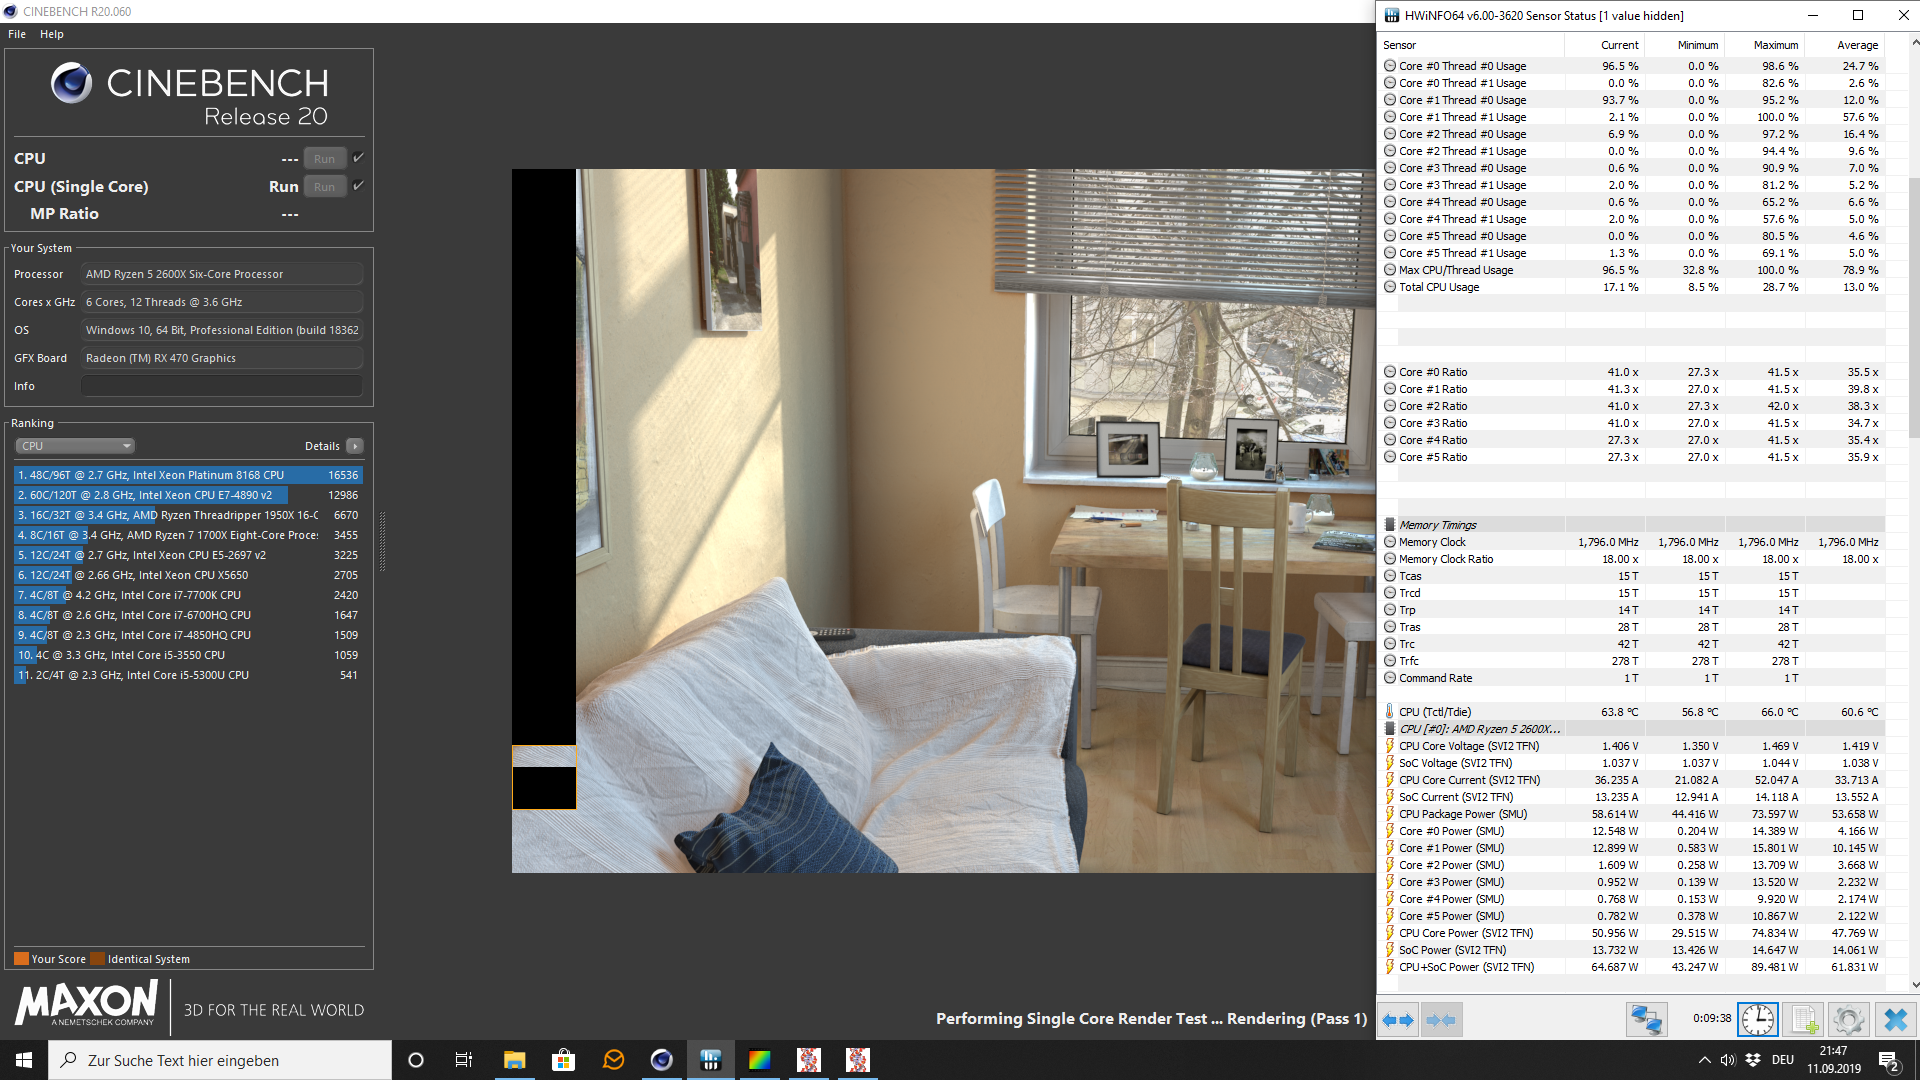
Task: Click the HWiNFO collapse arrows icon
Action: pos(1441,1020)
